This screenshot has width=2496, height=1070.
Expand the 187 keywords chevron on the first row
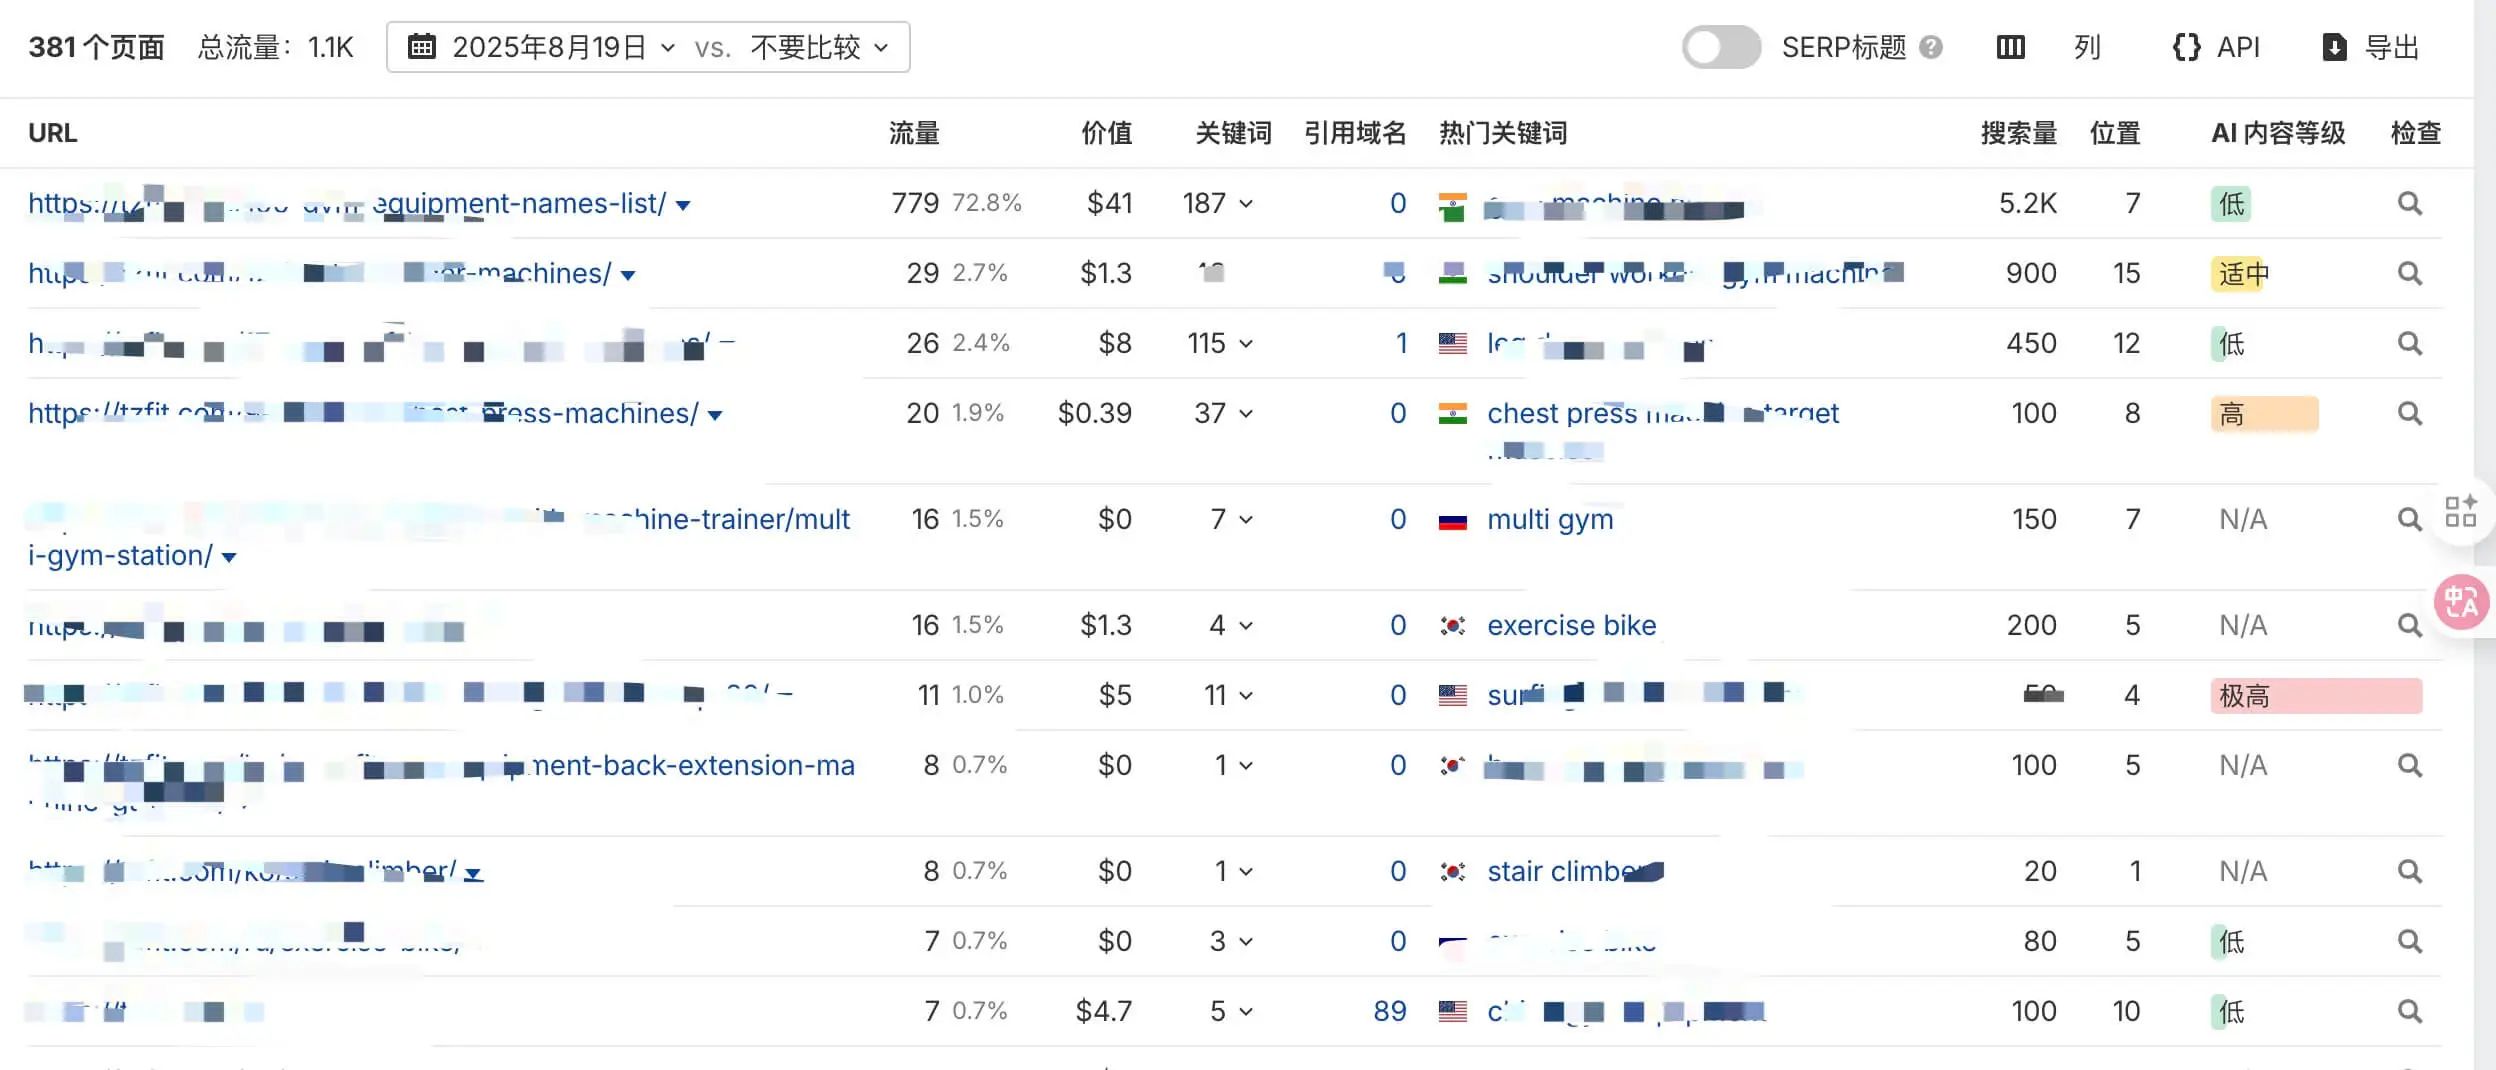[x=1245, y=203]
